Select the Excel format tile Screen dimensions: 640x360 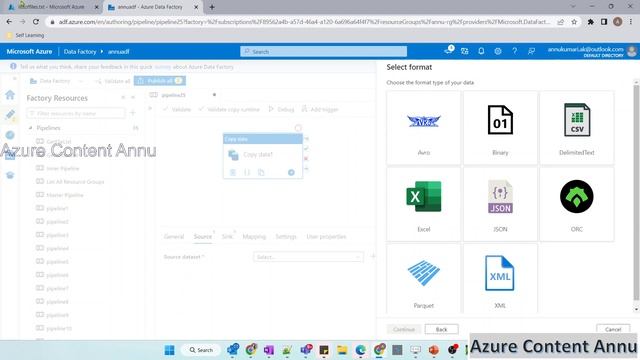pos(423,204)
